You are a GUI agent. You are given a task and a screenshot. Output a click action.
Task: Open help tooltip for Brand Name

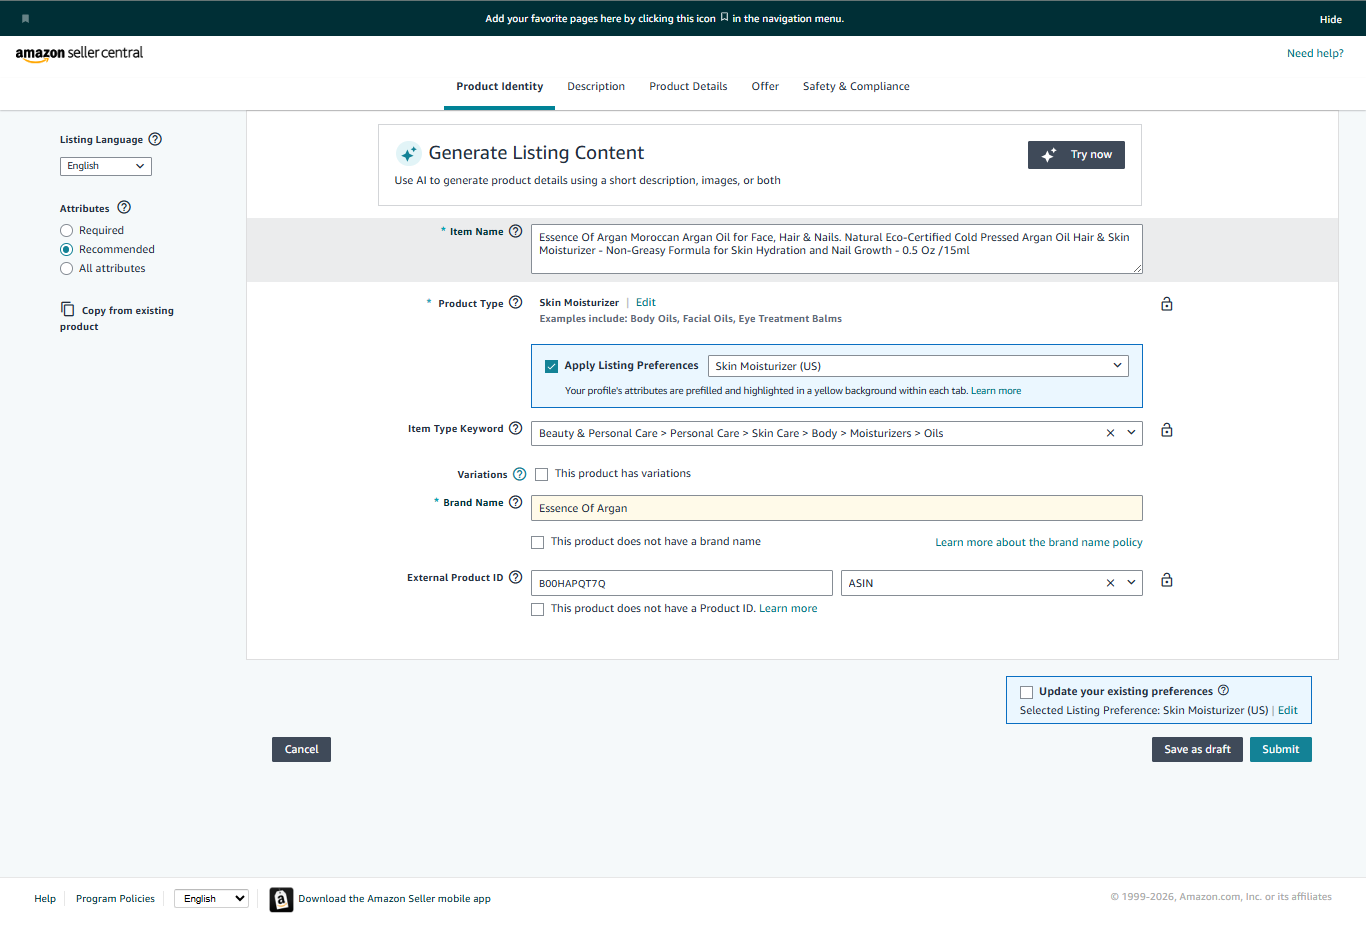(516, 503)
